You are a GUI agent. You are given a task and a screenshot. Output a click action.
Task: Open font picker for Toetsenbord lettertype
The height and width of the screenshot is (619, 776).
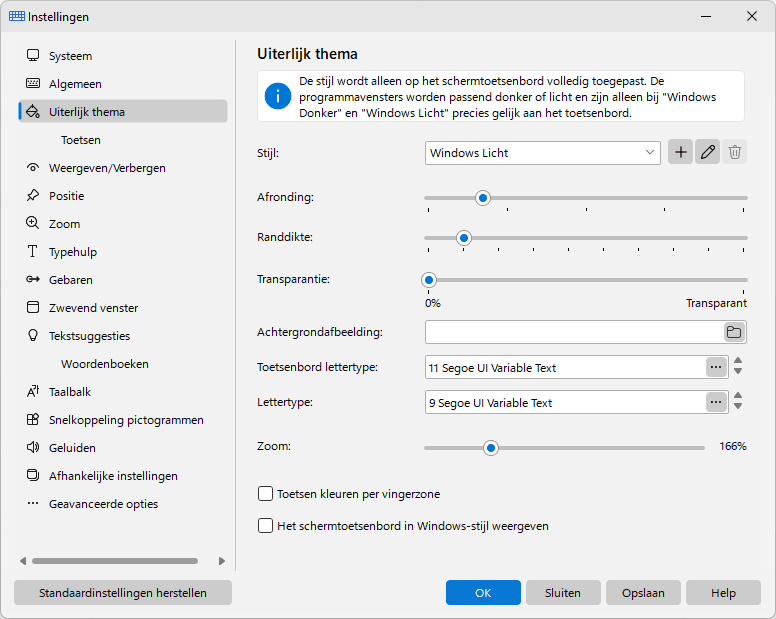(x=716, y=367)
